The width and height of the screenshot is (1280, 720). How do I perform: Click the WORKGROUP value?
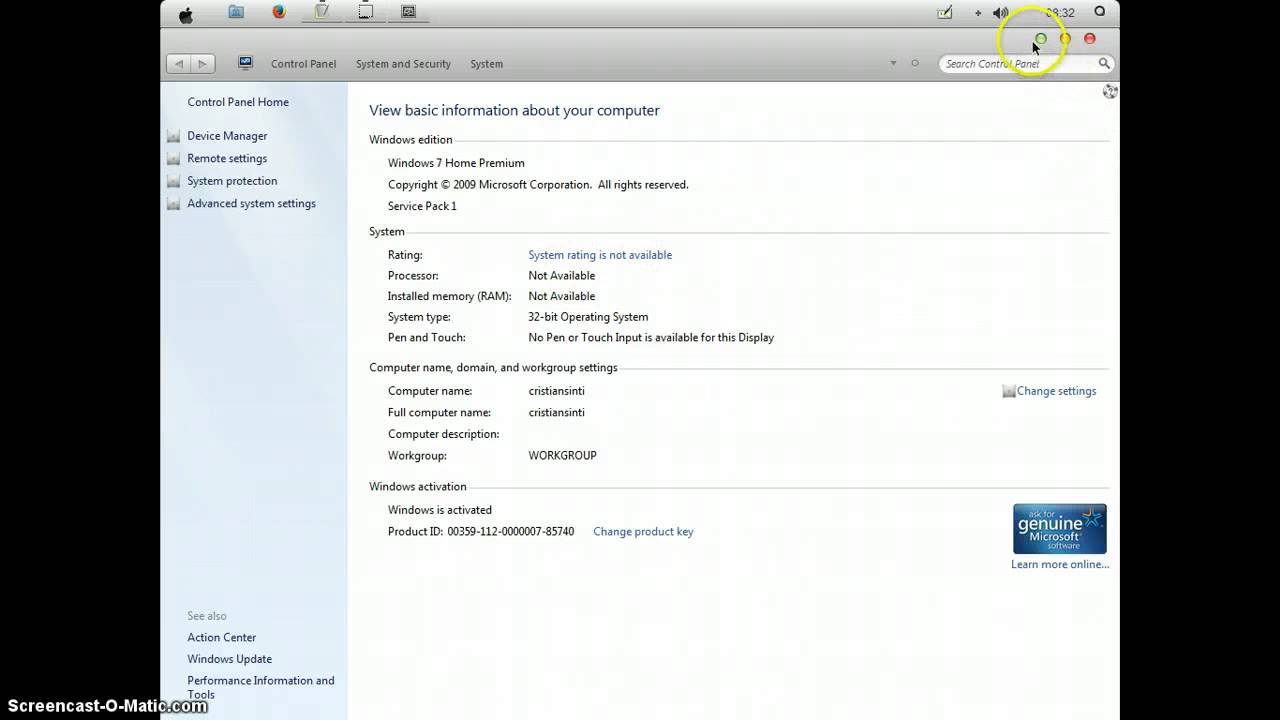point(562,455)
